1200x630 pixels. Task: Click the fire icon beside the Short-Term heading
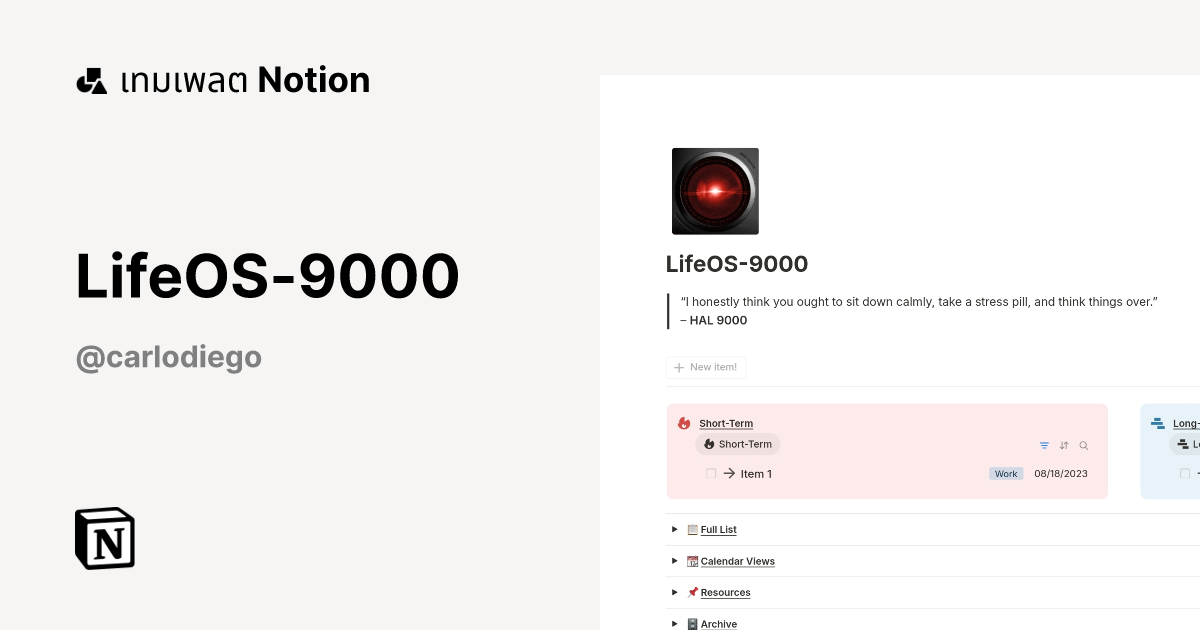(683, 422)
